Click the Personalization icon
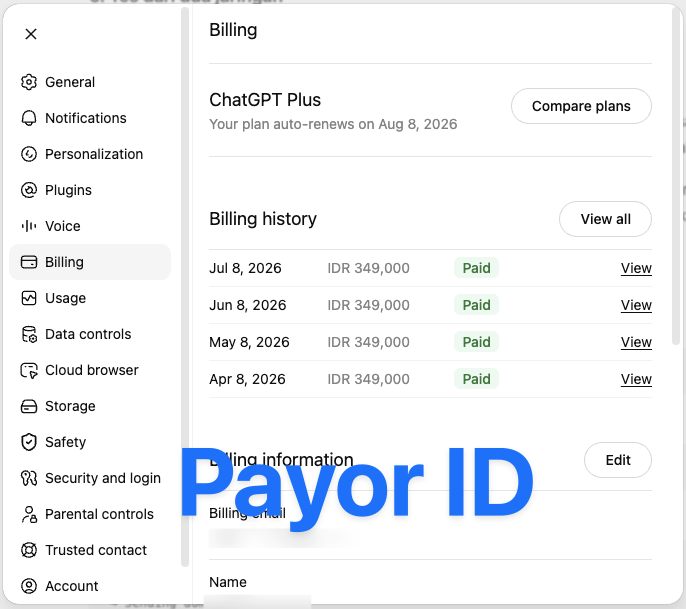Image resolution: width=686 pixels, height=609 pixels. (x=29, y=154)
